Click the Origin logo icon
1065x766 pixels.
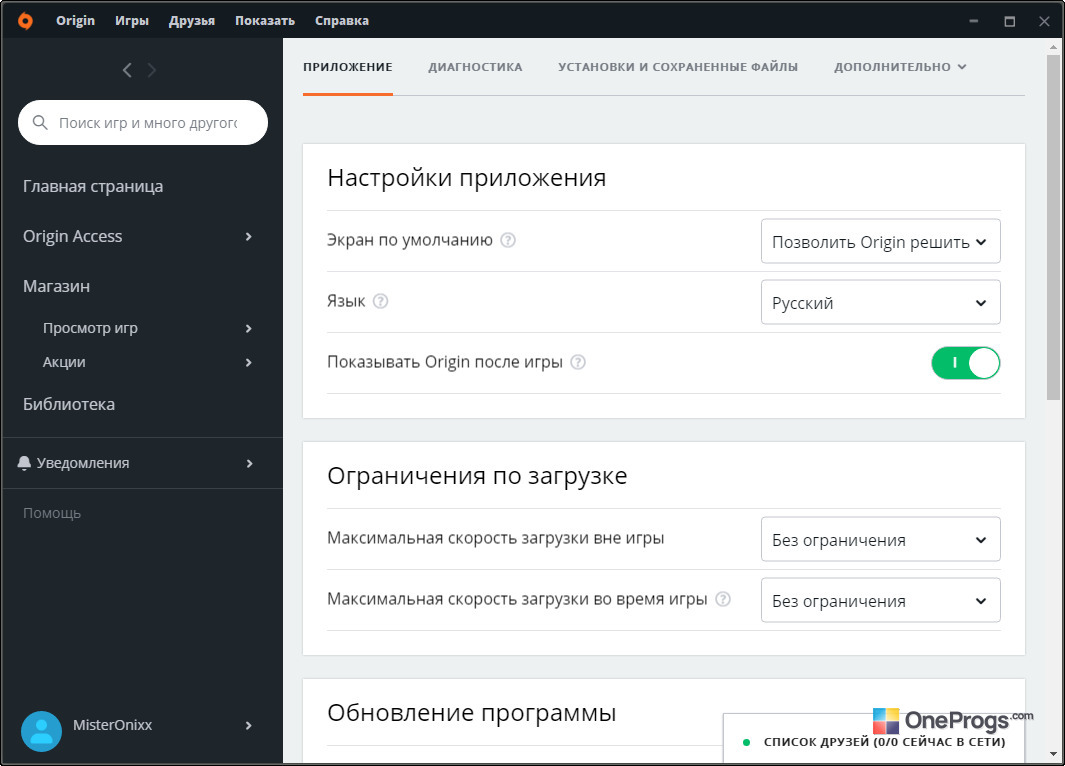pos(25,21)
